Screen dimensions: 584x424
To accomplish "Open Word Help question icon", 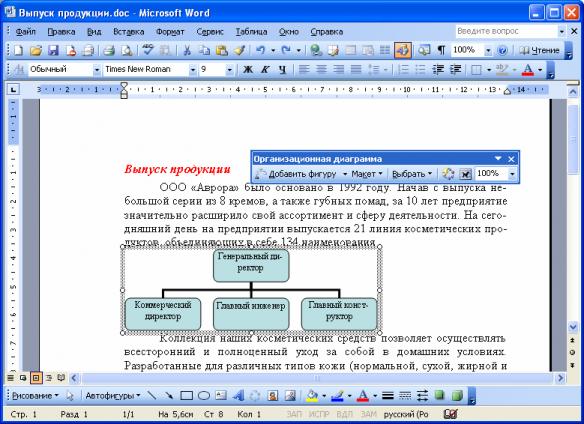I will click(502, 50).
